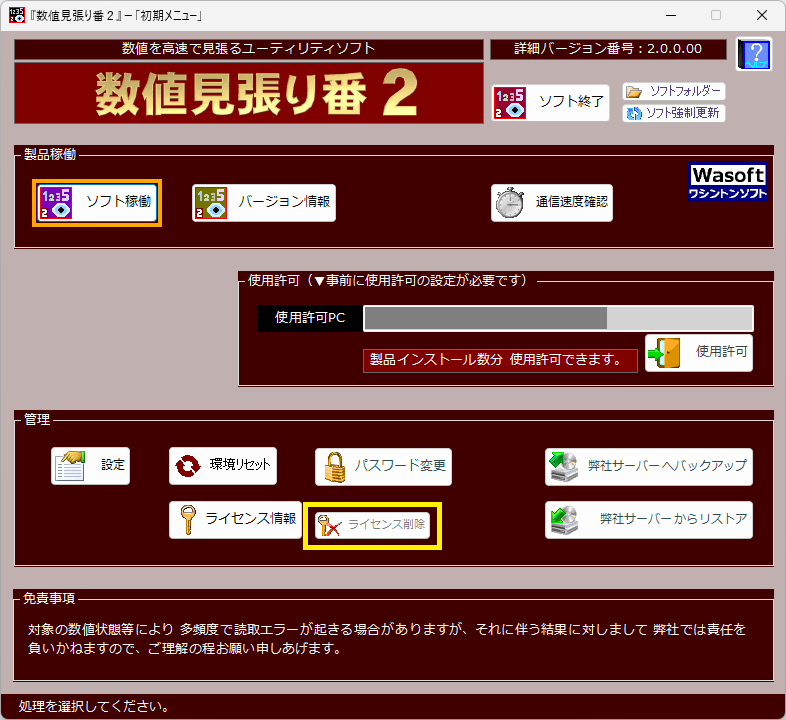The height and width of the screenshot is (720, 786).
Task: Click the app icon in バージョン情報 button
Action: click(x=211, y=203)
